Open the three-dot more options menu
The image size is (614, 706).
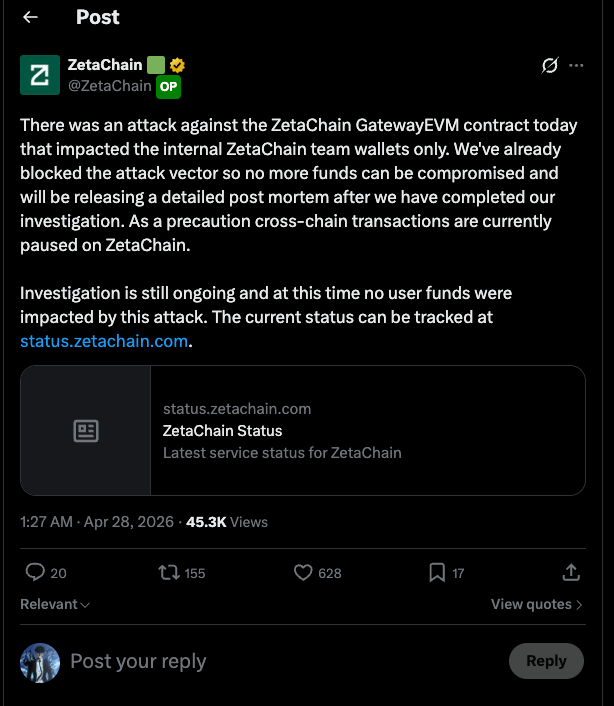point(576,66)
